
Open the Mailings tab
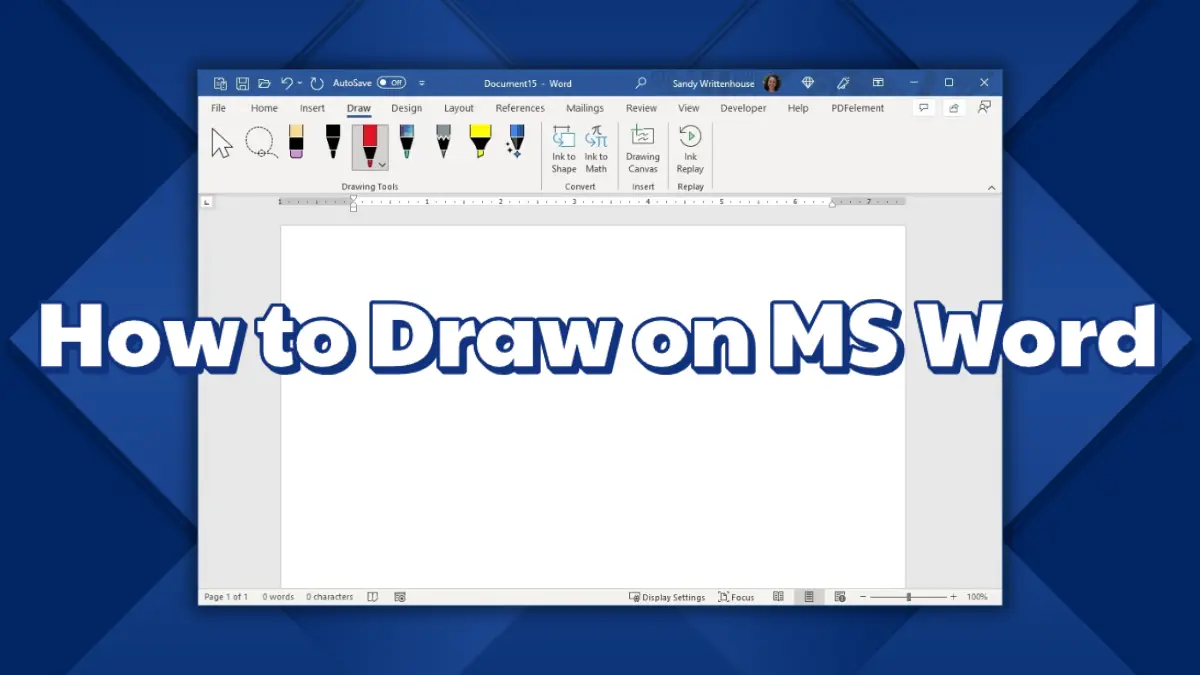pyautogui.click(x=585, y=108)
